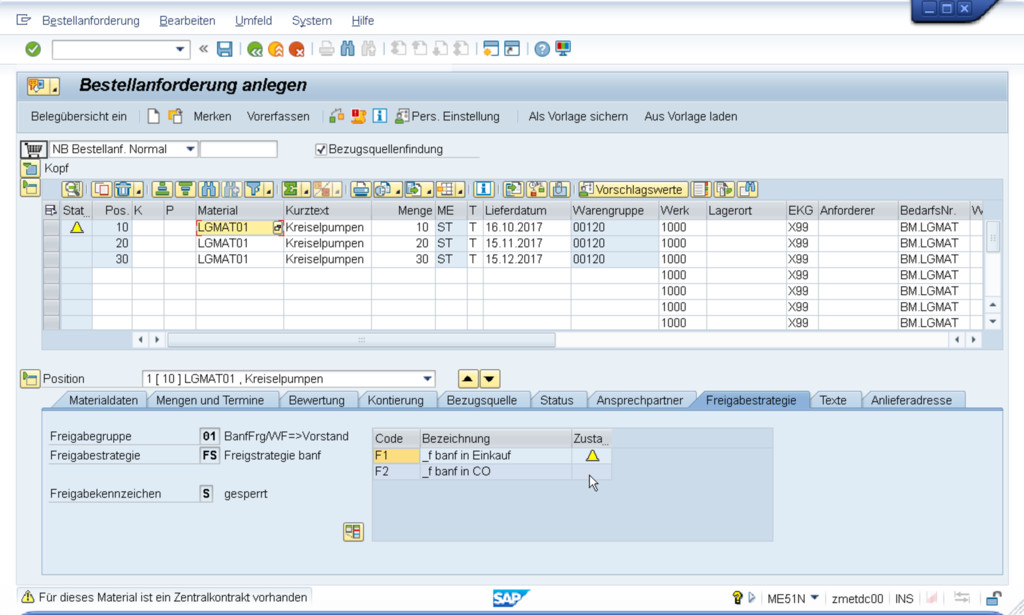Switch to the Kontierung tab
This screenshot has width=1024, height=615.
pyautogui.click(x=395, y=400)
